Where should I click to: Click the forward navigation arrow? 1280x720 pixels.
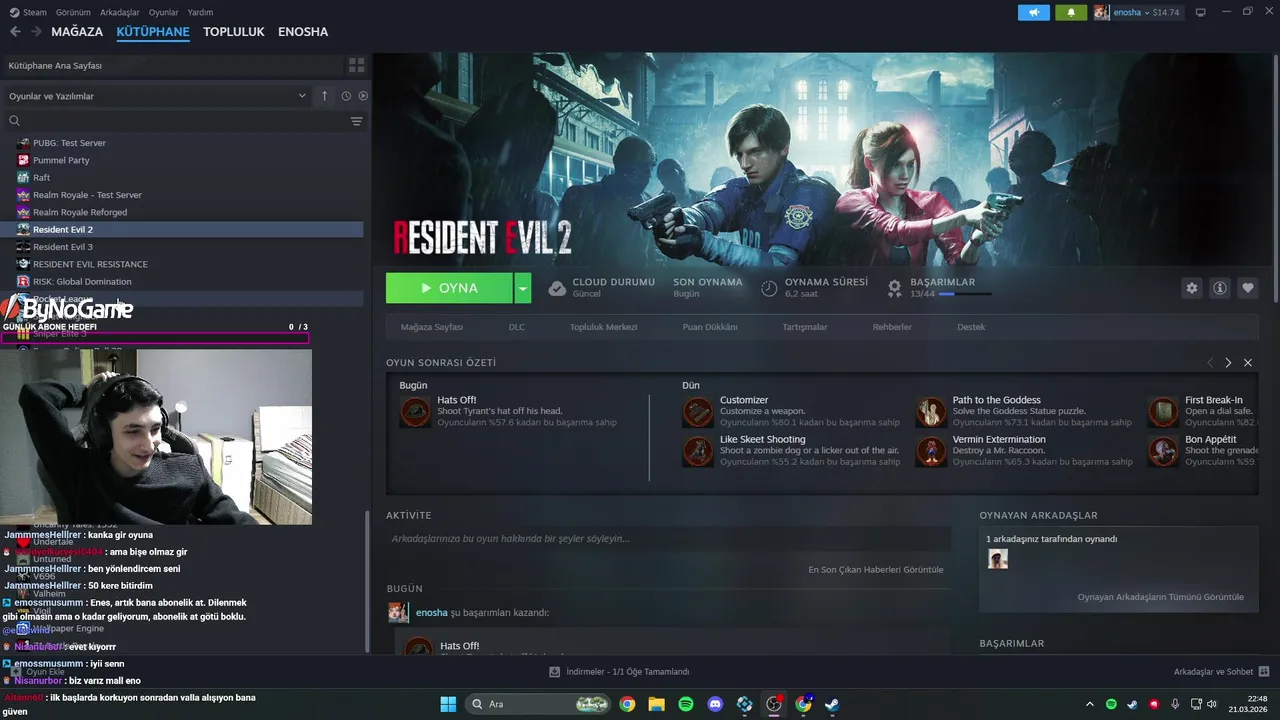[36, 32]
